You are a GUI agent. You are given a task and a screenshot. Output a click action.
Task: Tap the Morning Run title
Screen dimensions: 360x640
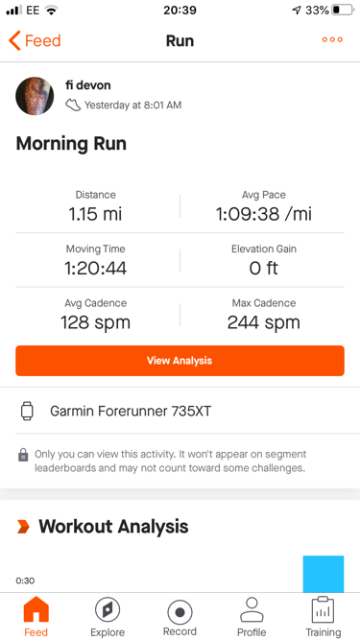coord(71,144)
